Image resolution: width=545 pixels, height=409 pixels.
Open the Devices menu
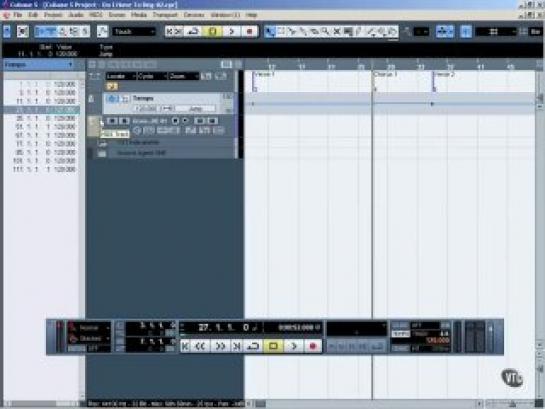tap(194, 15)
